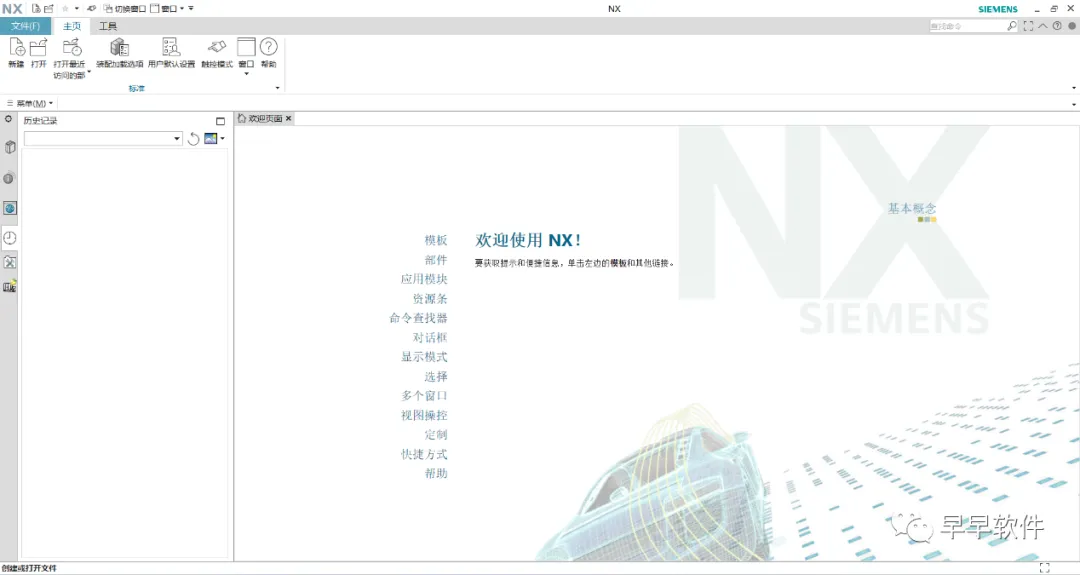Viewport: 1080px width, 575px height.
Task: Click the touch mode icon in quick-access bar
Action: pyautogui.click(x=91, y=9)
